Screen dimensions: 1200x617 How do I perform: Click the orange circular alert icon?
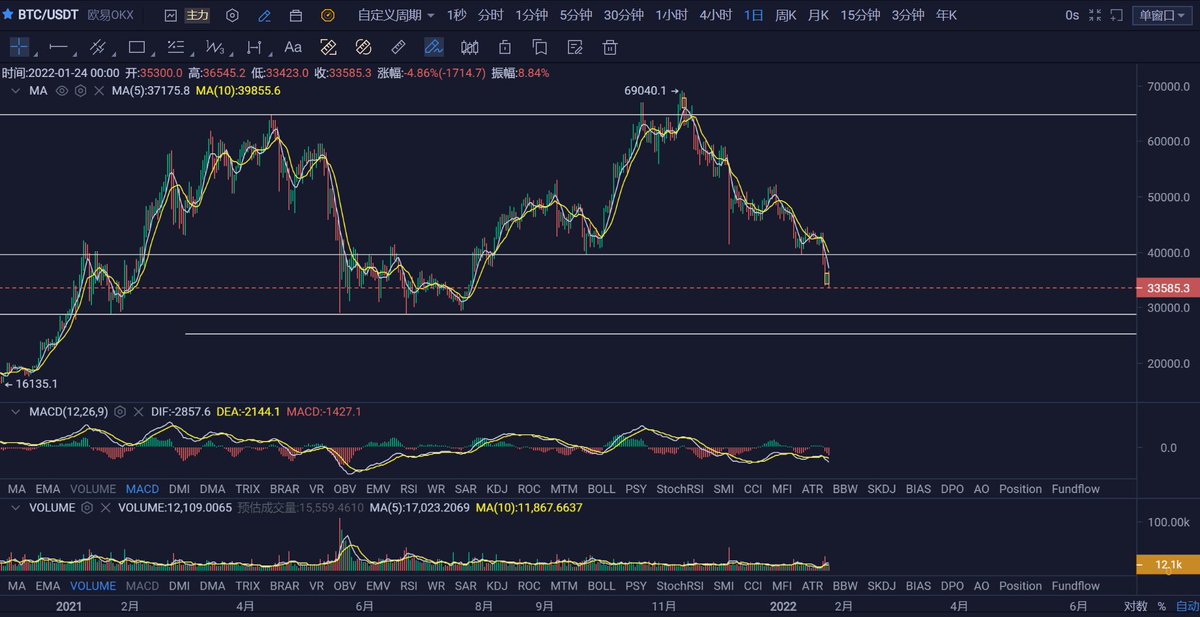pyautogui.click(x=328, y=16)
